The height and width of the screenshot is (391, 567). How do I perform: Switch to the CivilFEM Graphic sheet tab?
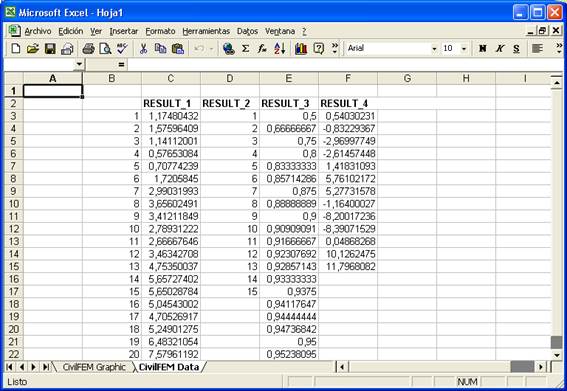tap(94, 367)
